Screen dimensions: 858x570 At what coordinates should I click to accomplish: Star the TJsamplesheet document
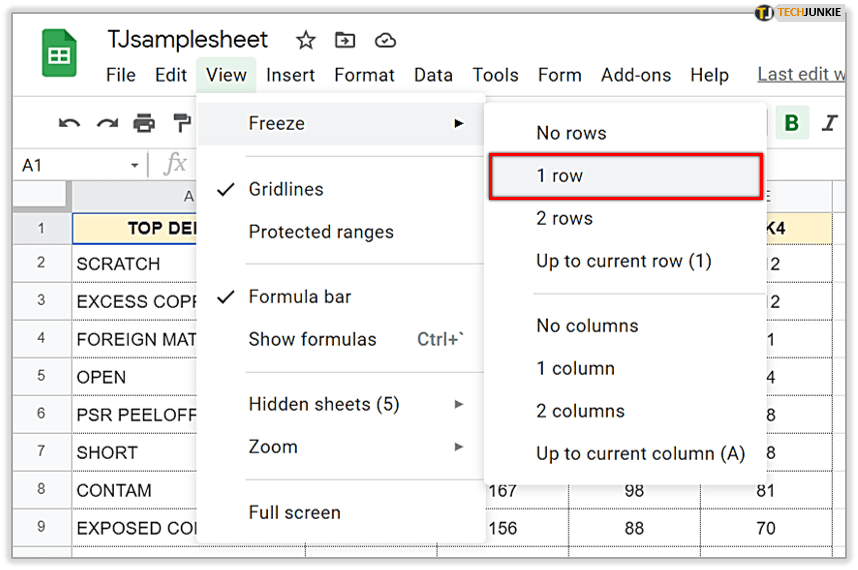pos(306,40)
